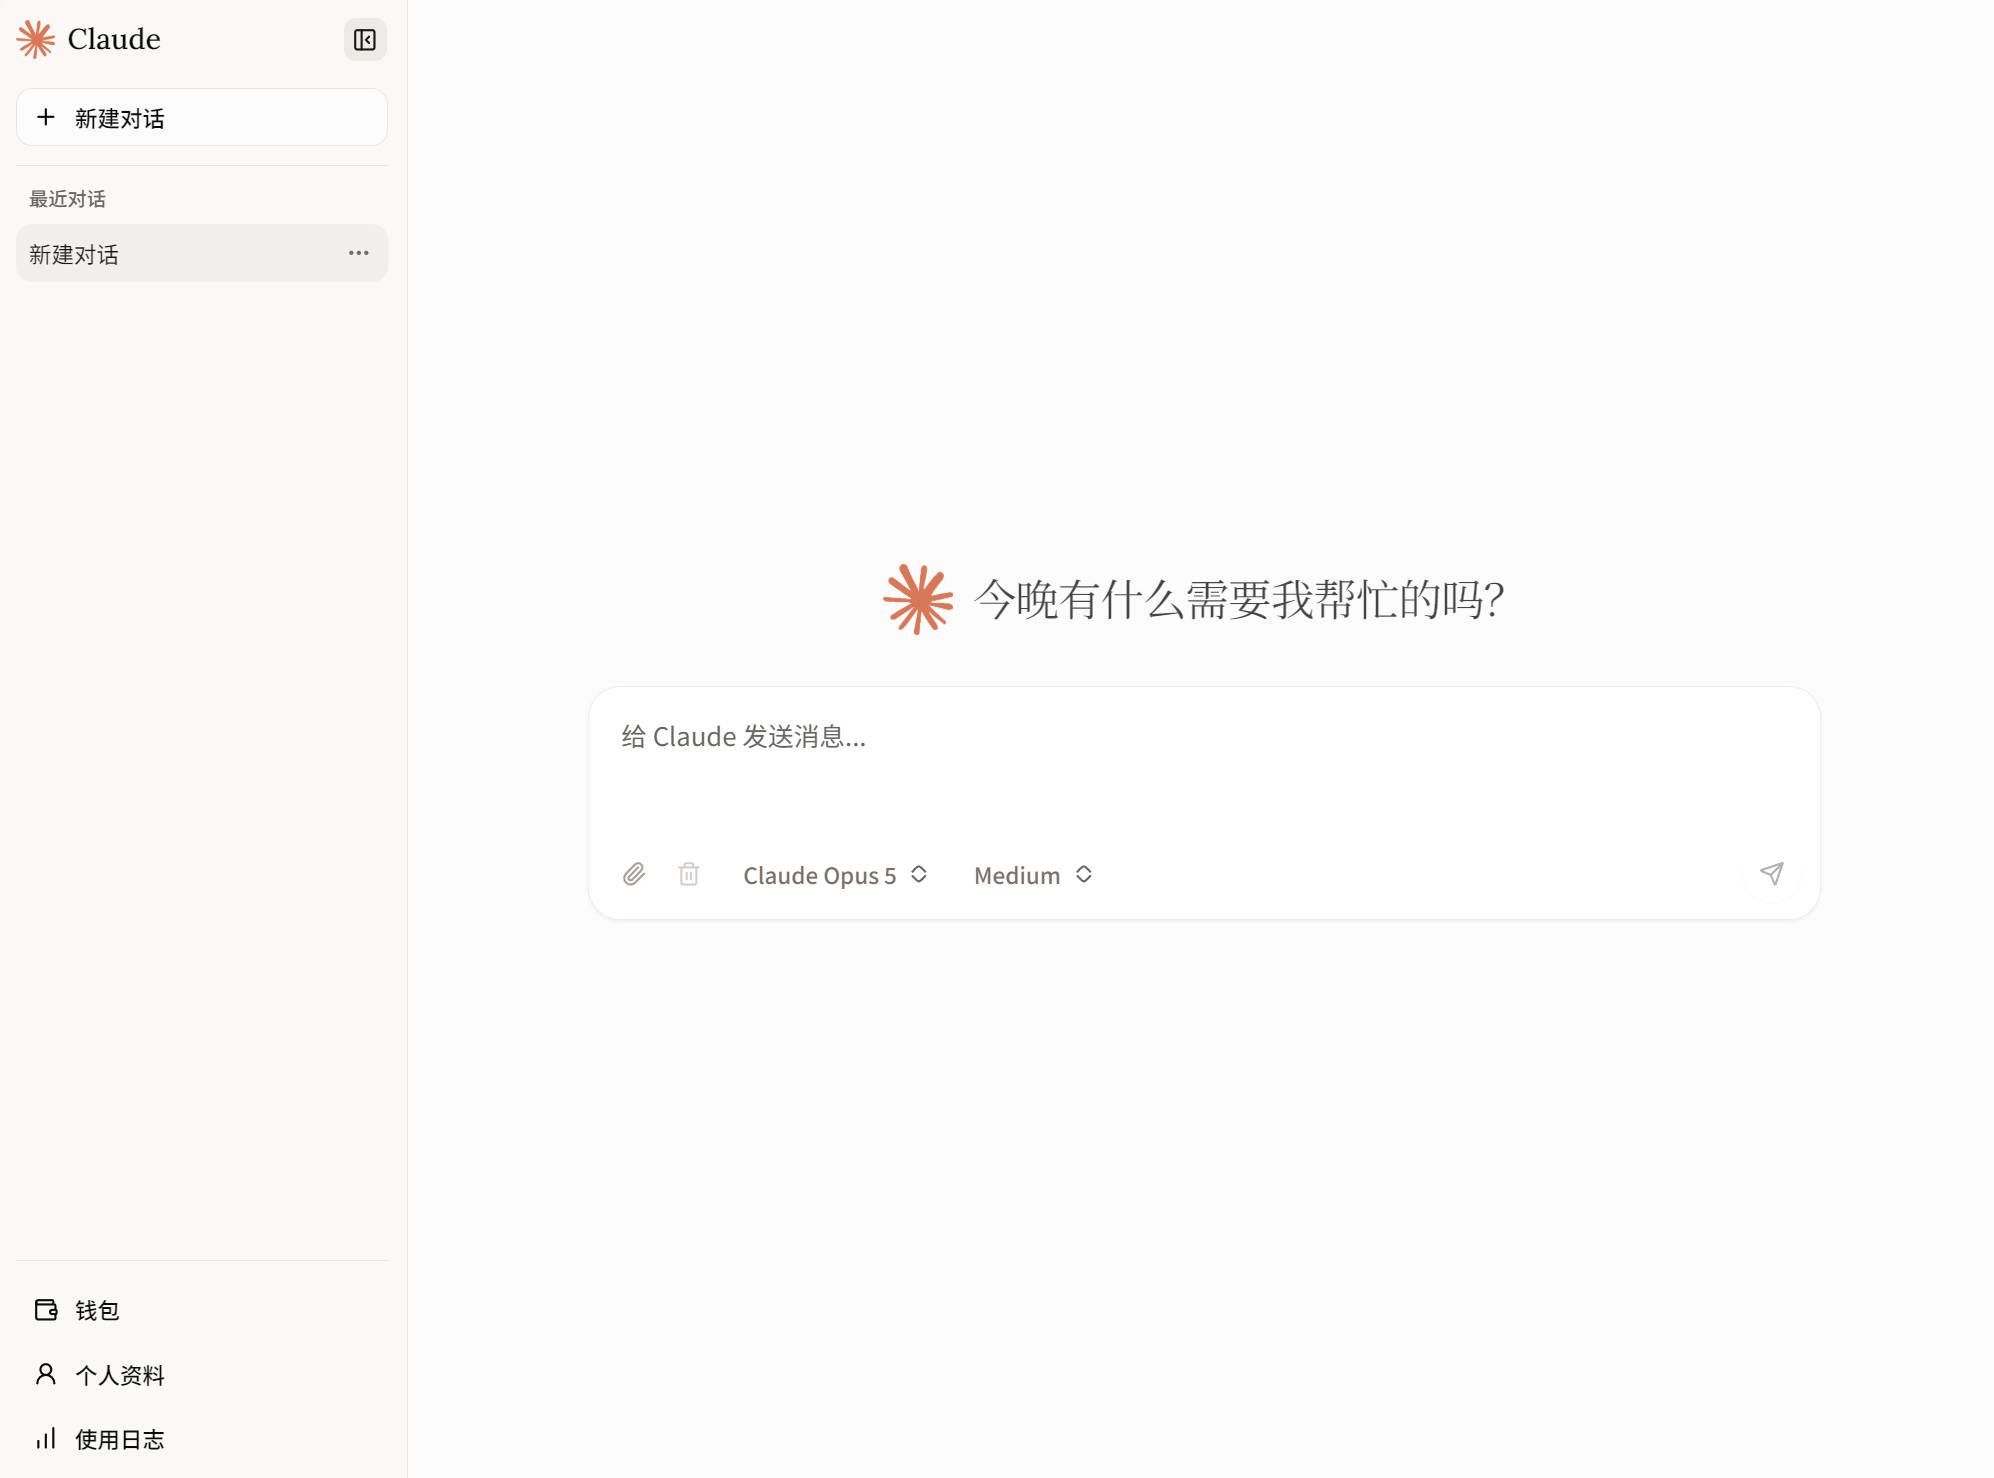The width and height of the screenshot is (1994, 1478).
Task: Open the Medium effort level dropdown
Action: pos(1033,875)
